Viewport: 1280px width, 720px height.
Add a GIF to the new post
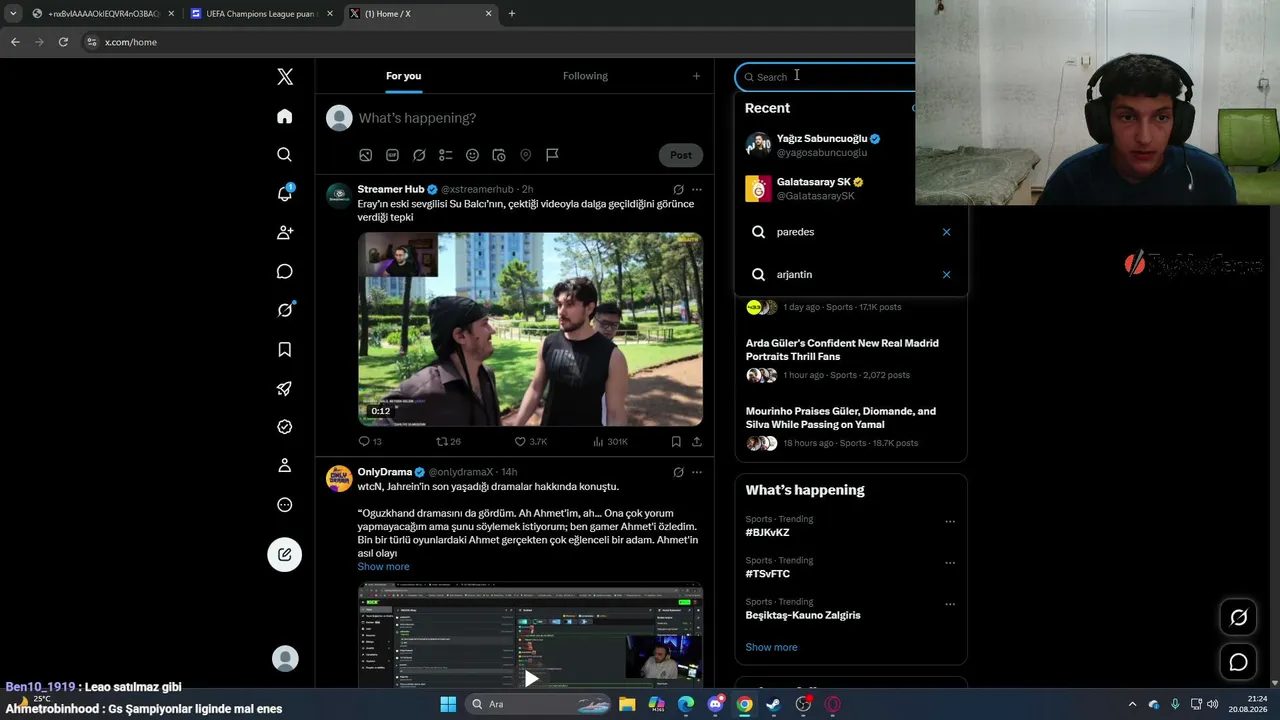[392, 155]
